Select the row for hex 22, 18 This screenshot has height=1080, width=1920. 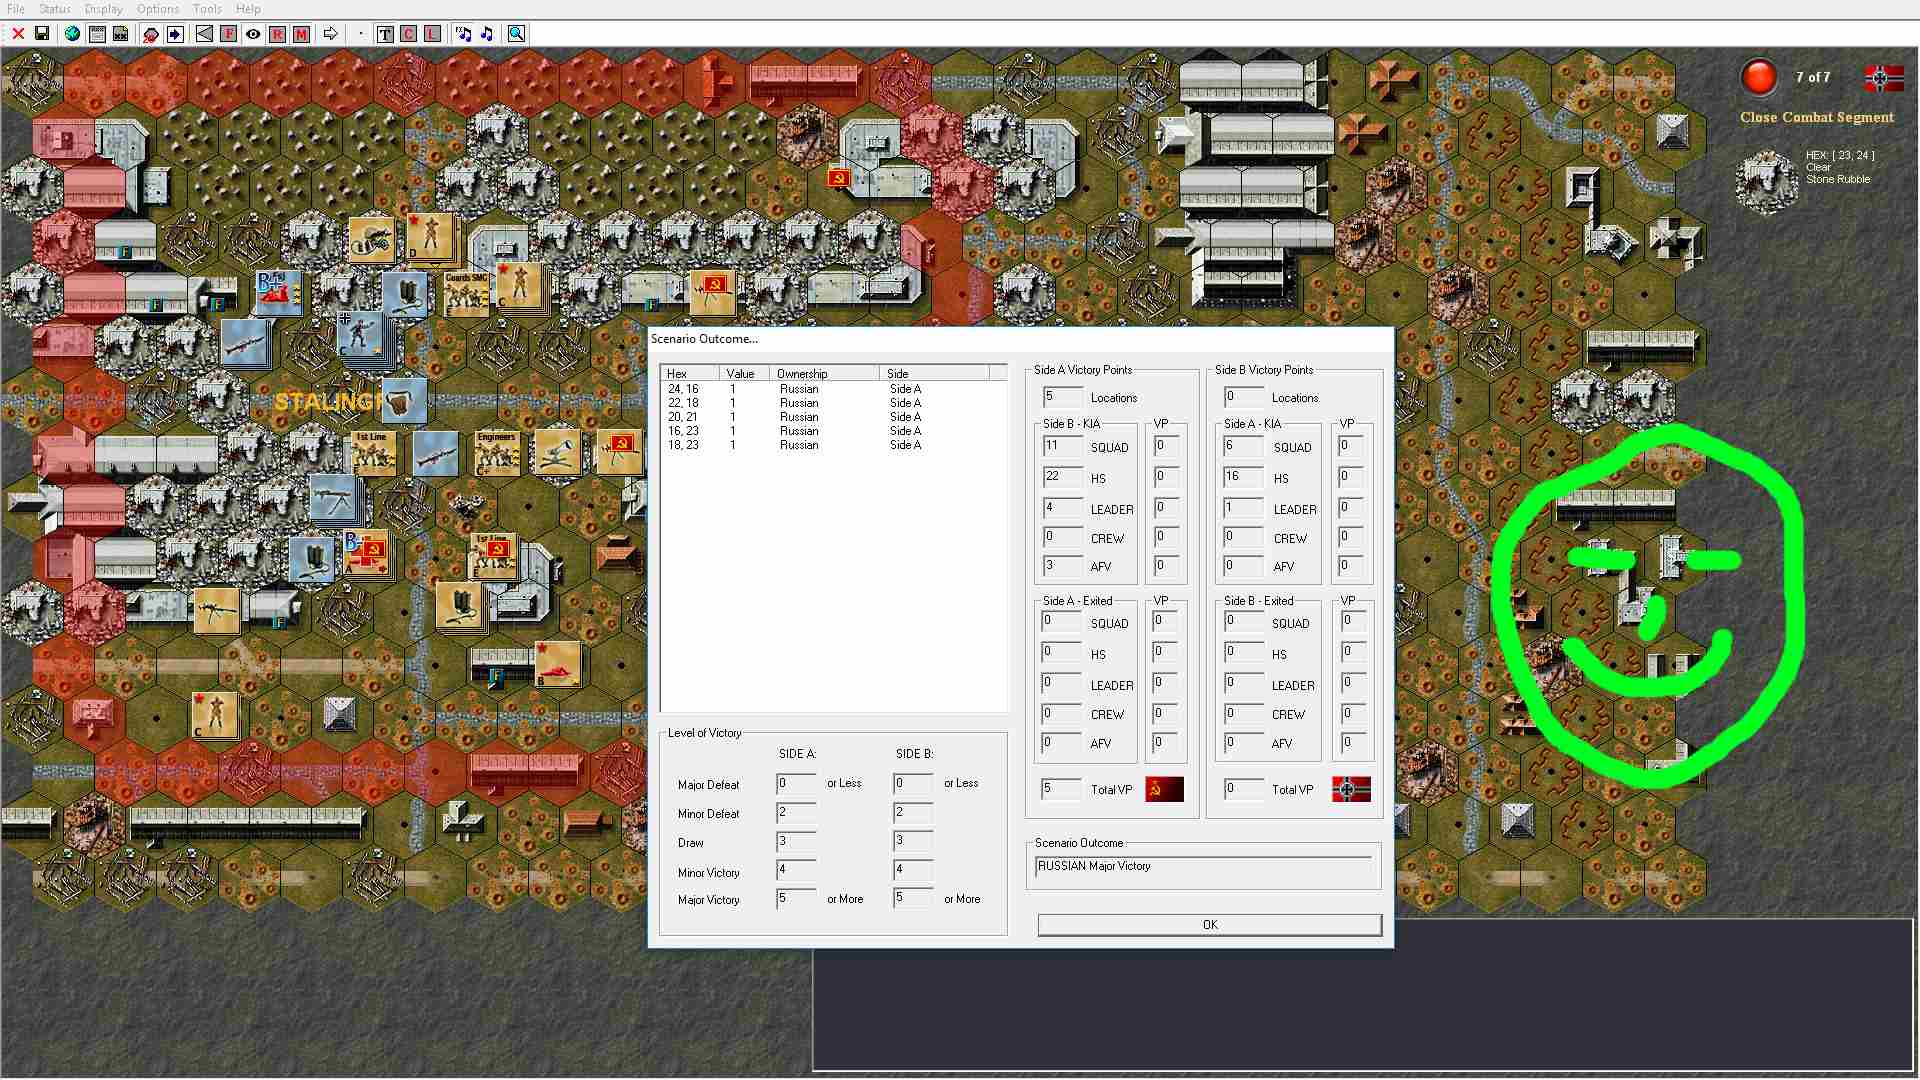pyautogui.click(x=834, y=403)
